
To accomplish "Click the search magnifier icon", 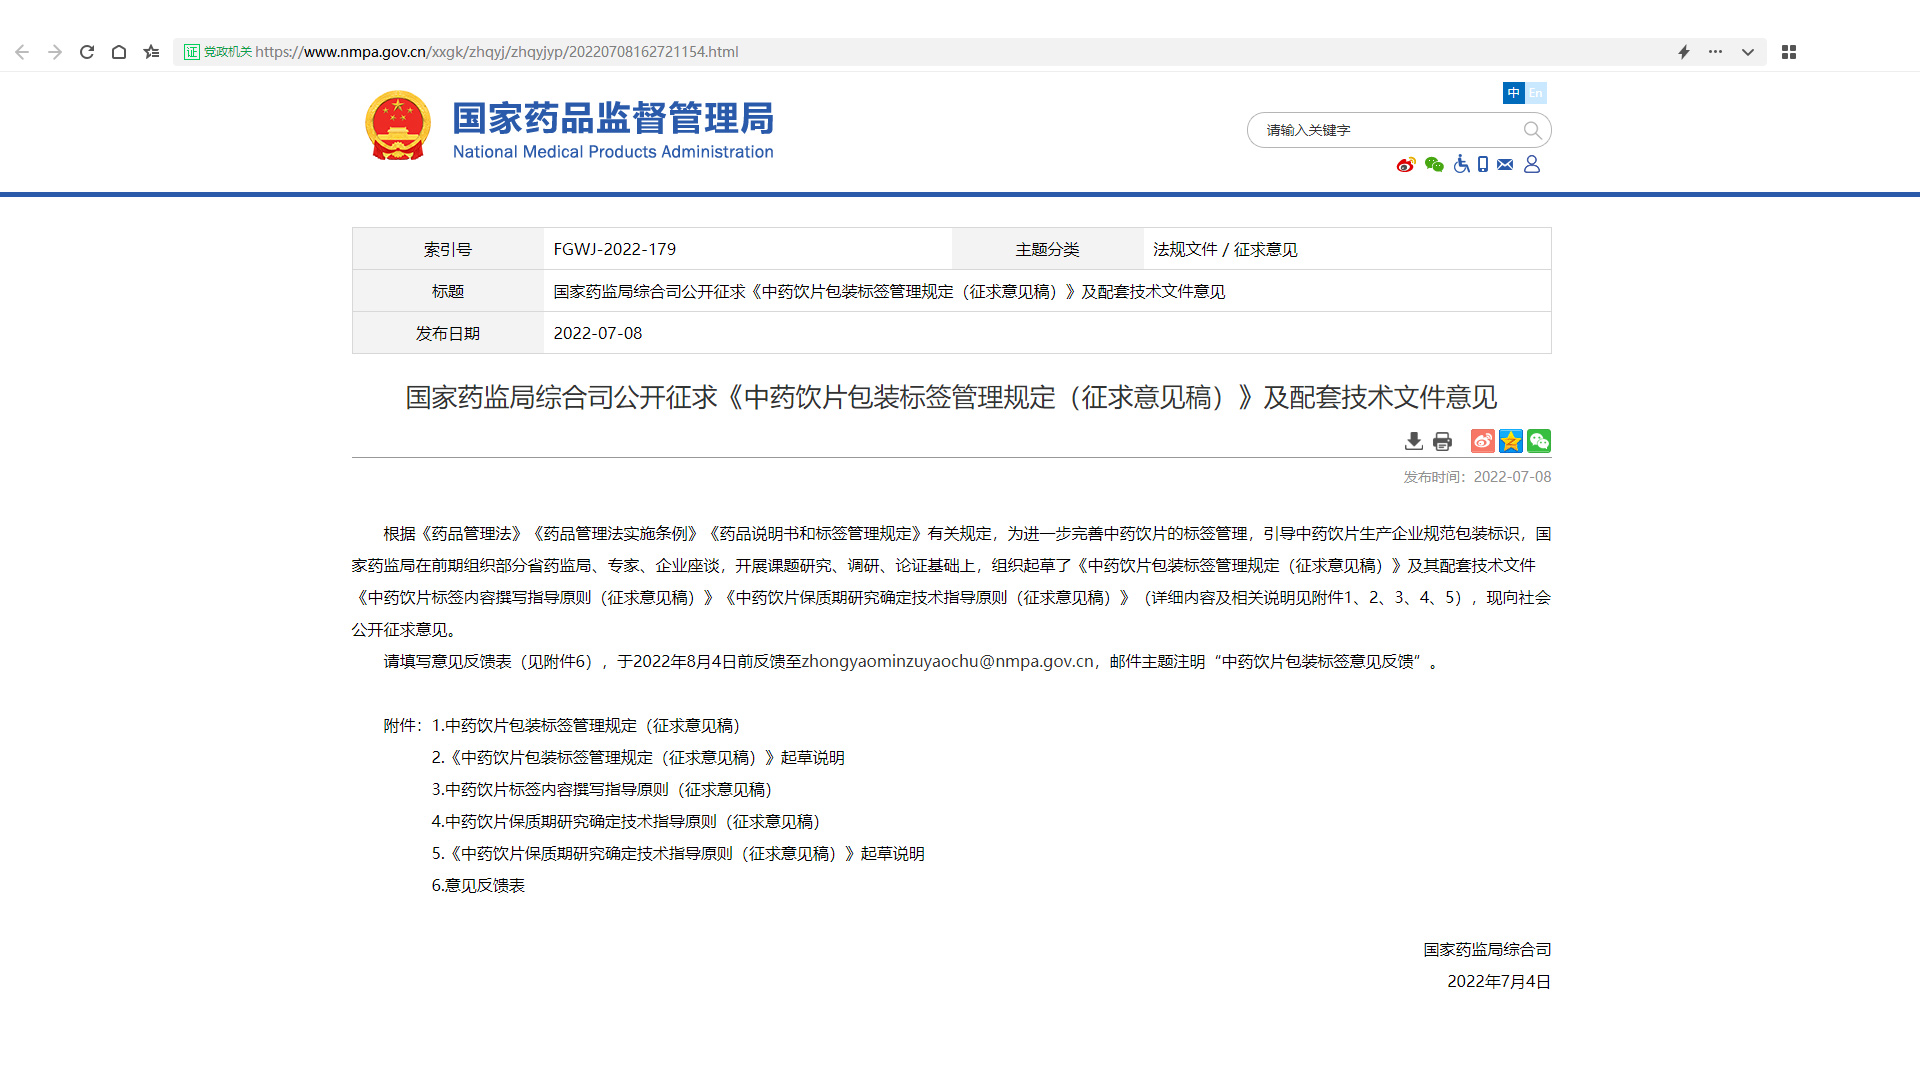I will (x=1532, y=130).
